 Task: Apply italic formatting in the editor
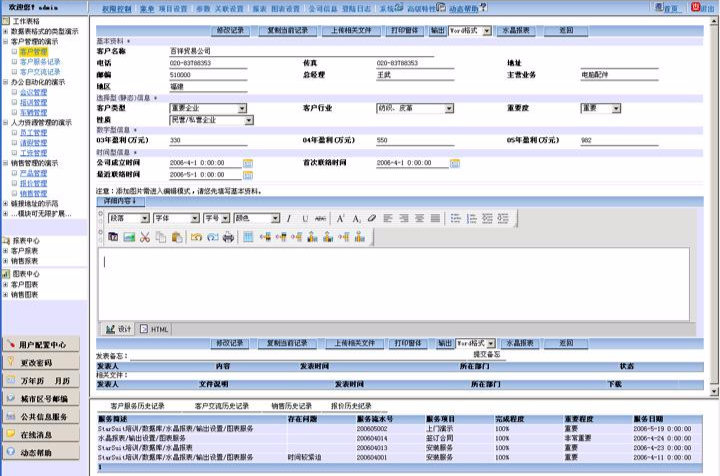[x=289, y=218]
